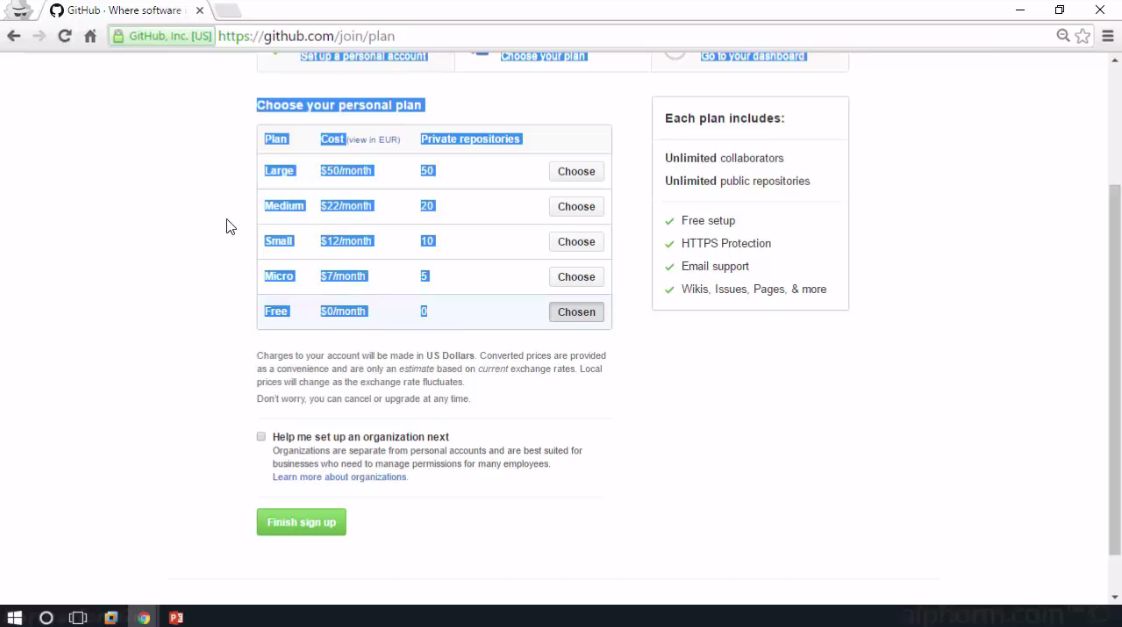The width and height of the screenshot is (1122, 627).
Task: Click the Micro plan name cell
Action: pos(279,276)
